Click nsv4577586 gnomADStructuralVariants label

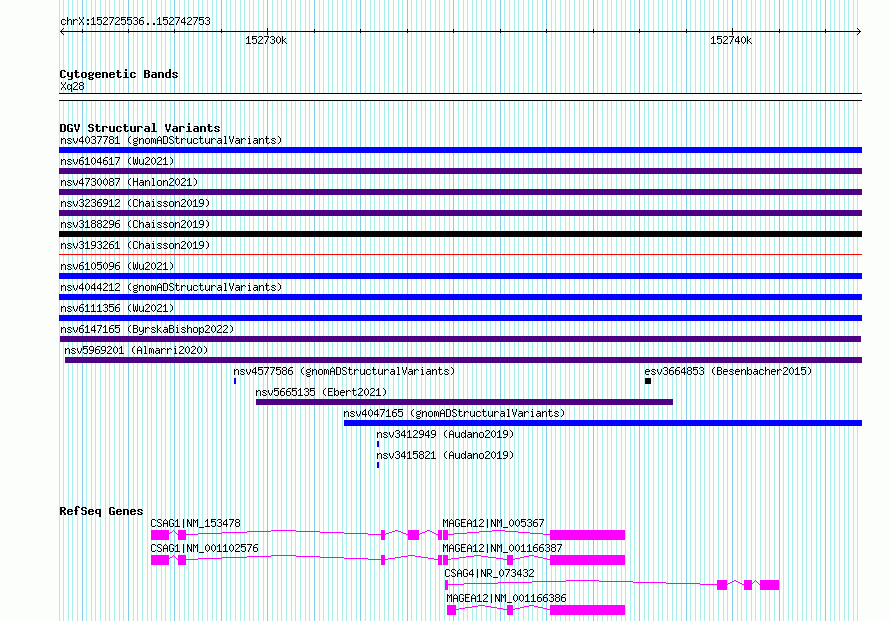[x=344, y=371]
